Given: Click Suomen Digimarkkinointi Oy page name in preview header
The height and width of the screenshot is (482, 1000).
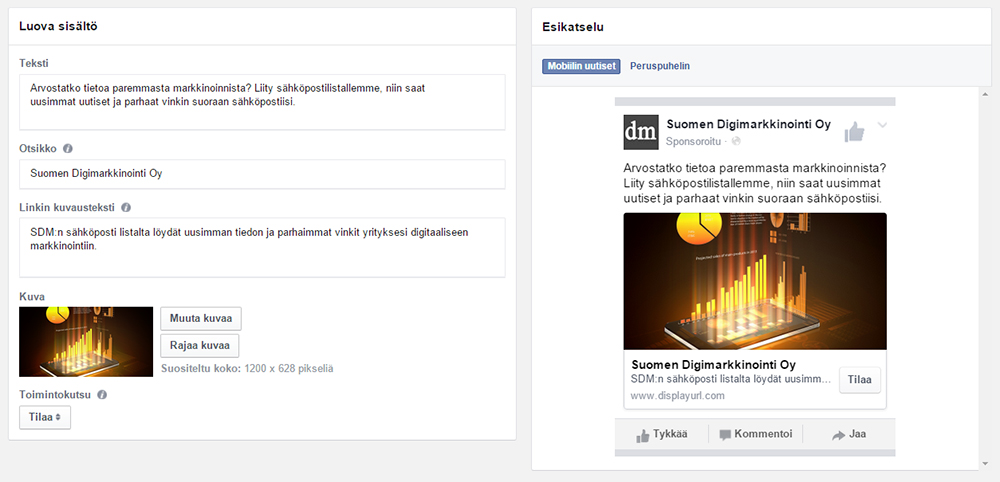Looking at the screenshot, I should point(749,124).
